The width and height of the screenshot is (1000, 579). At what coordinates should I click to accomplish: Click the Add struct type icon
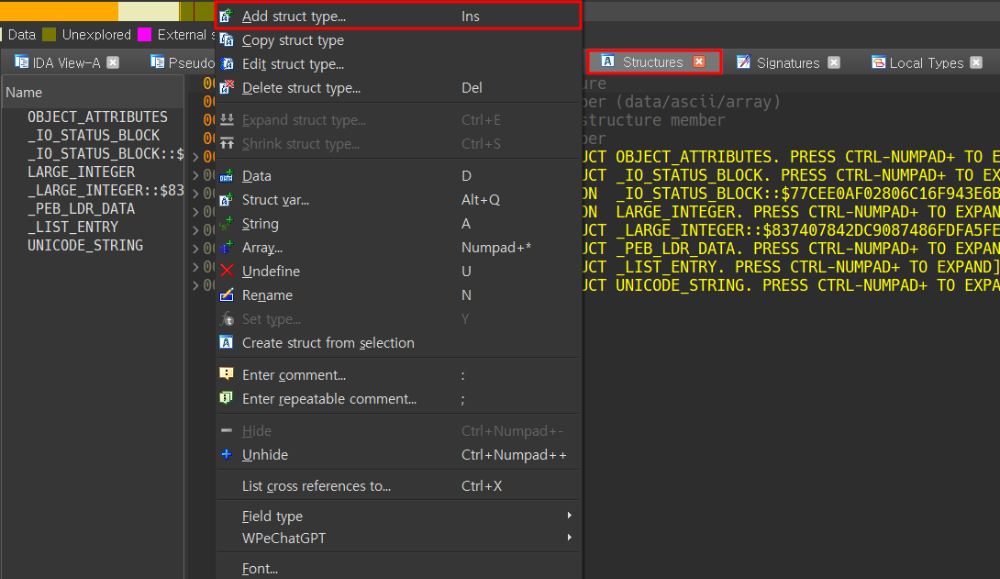click(x=226, y=16)
